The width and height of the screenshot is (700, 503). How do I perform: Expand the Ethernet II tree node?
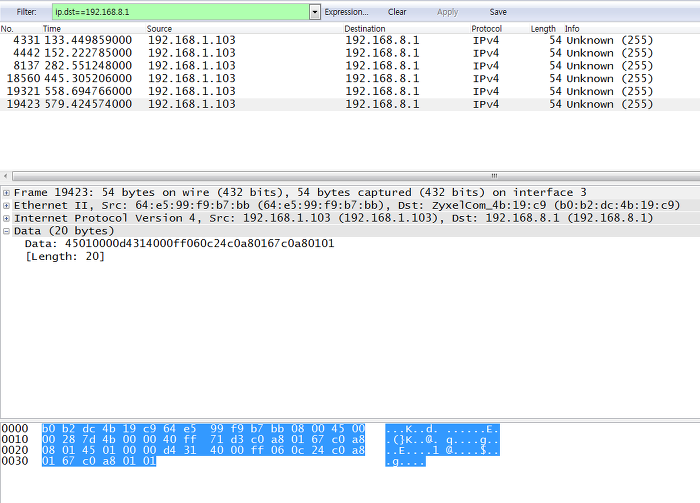(6, 206)
